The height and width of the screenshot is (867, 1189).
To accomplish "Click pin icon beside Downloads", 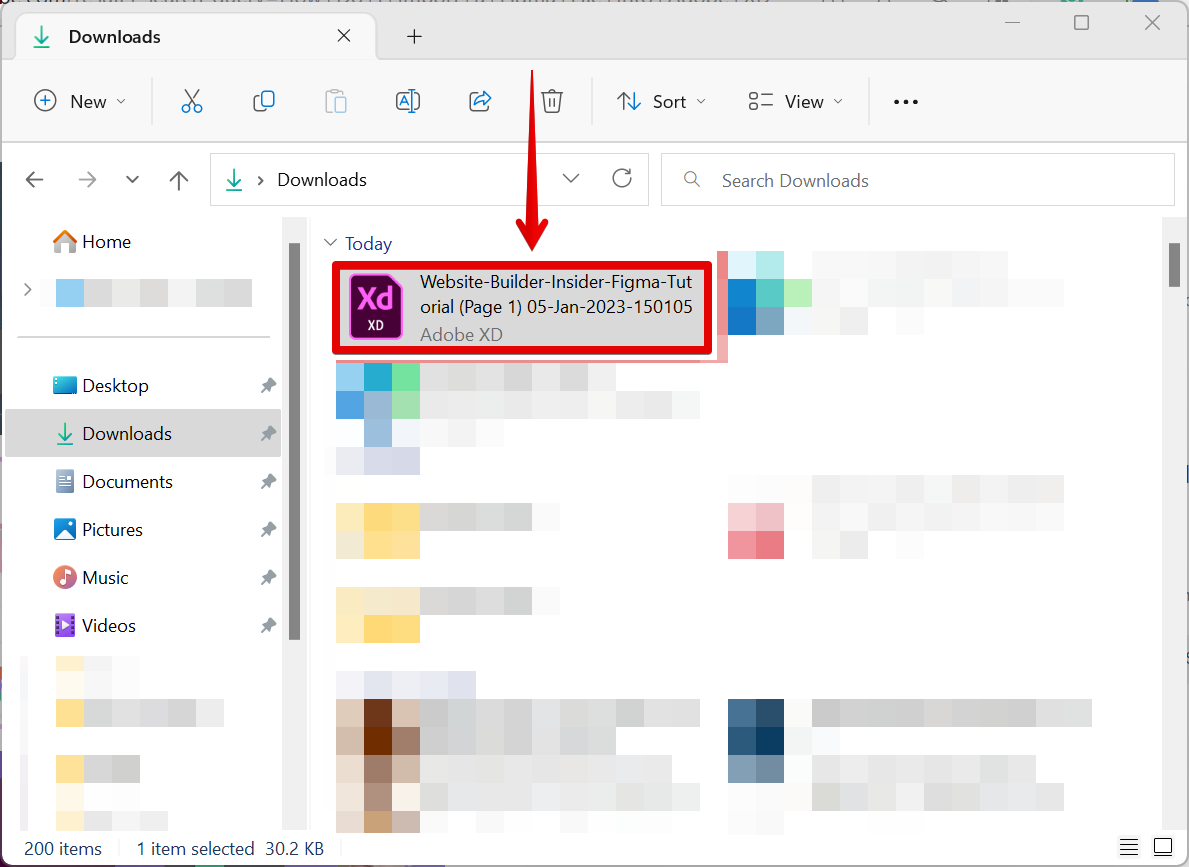I will (x=268, y=433).
